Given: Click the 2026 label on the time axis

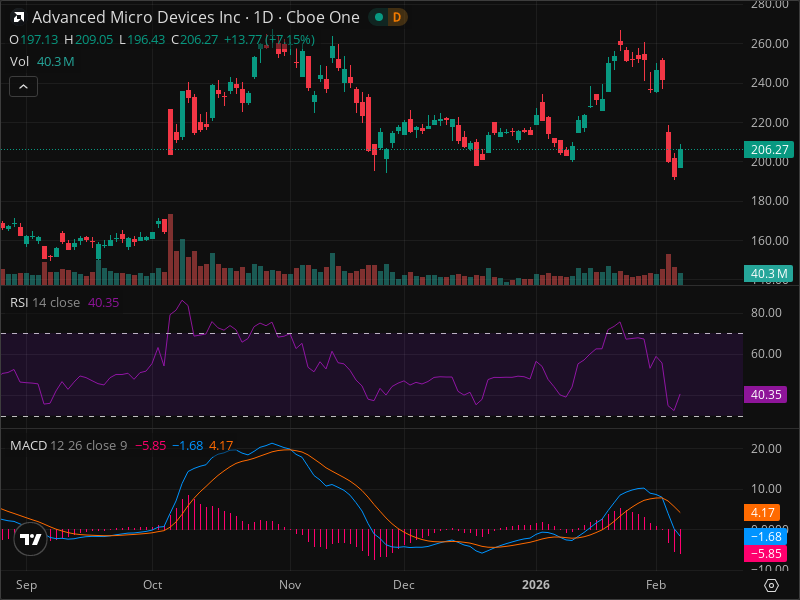Looking at the screenshot, I should pyautogui.click(x=536, y=585).
